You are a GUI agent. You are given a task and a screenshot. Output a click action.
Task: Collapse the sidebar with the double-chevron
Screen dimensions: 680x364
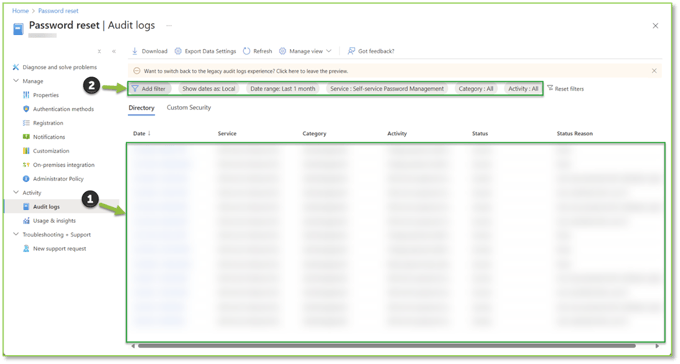(114, 51)
